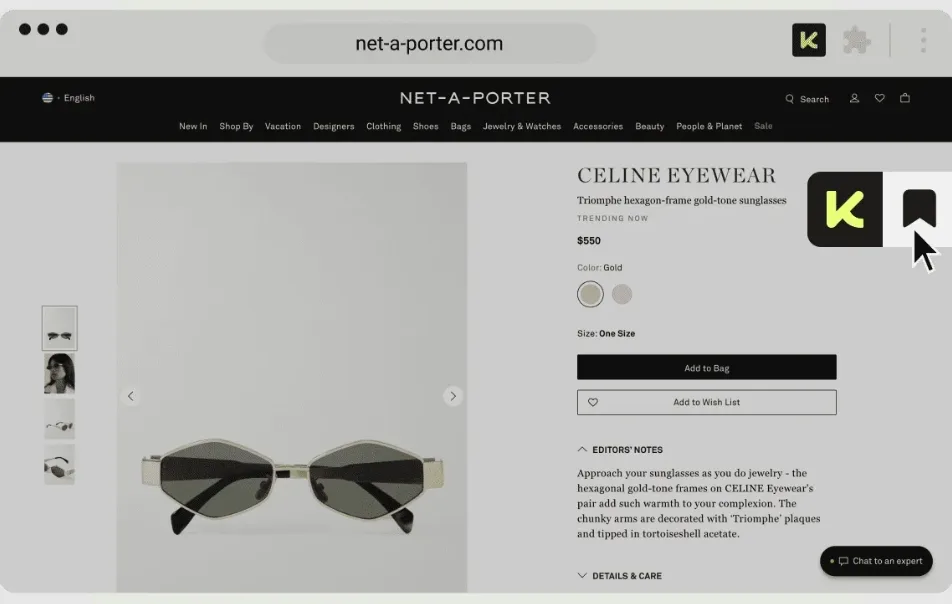Show next product image with right arrow
The image size is (952, 604).
[x=453, y=396]
